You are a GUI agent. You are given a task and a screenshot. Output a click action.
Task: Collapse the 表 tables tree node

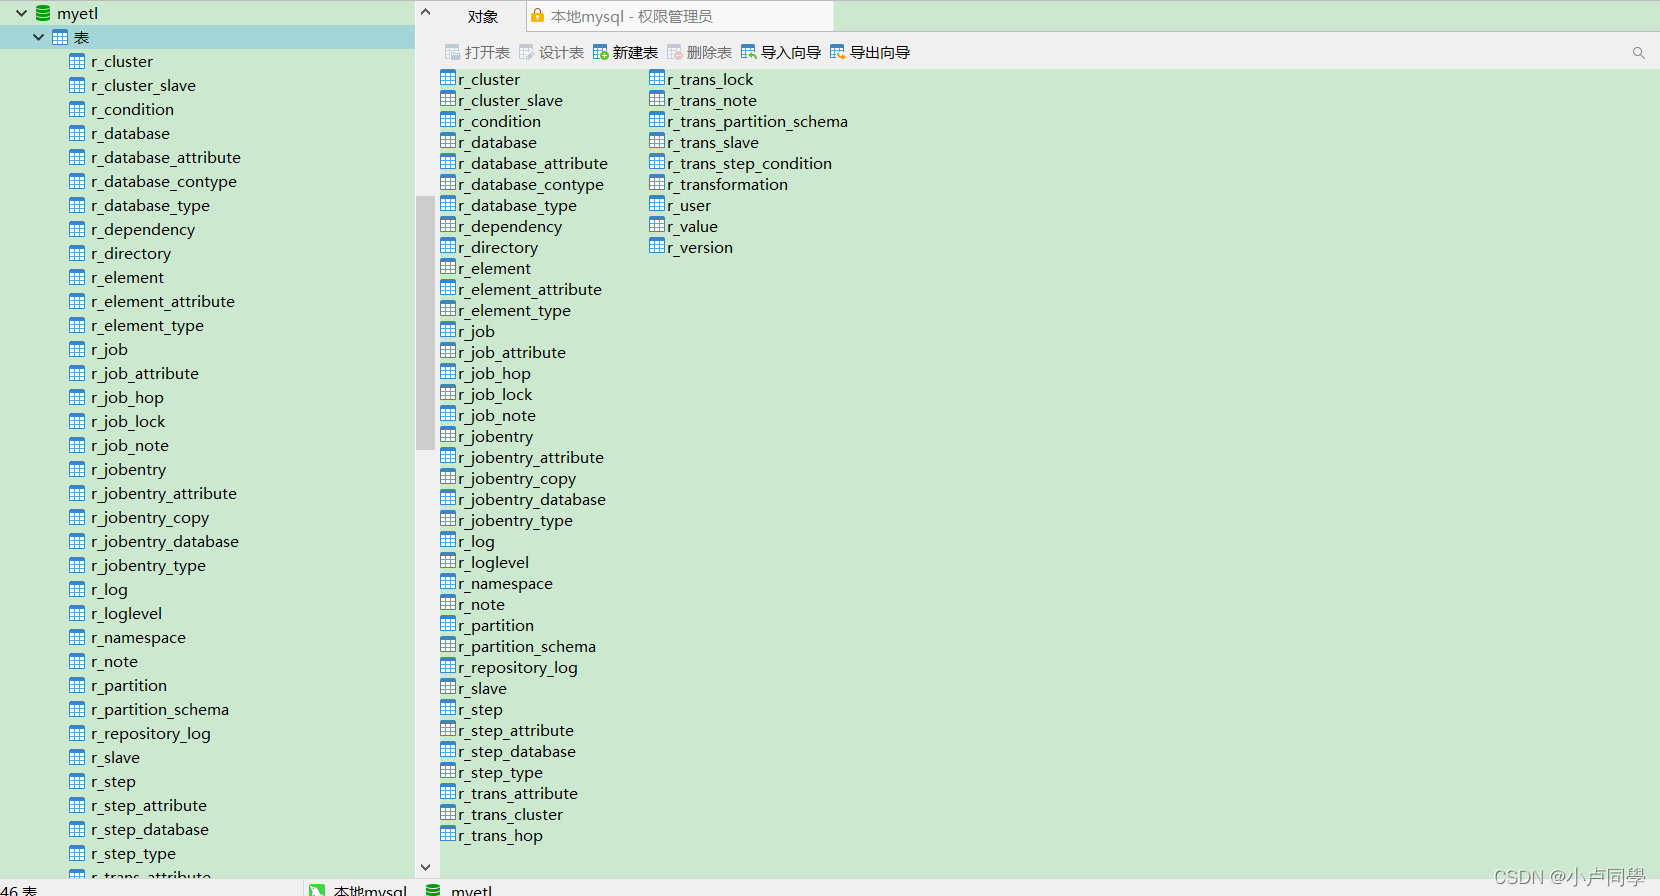pos(38,37)
